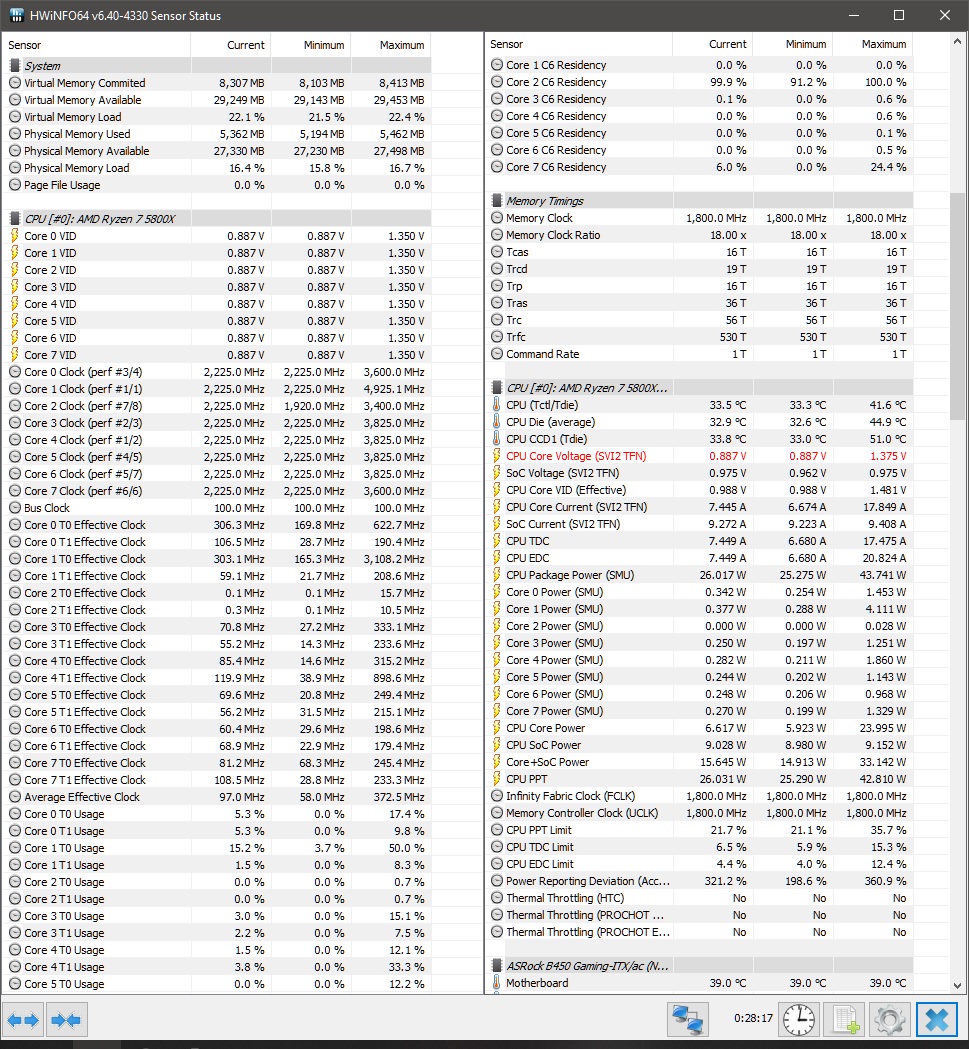Viewport: 969px width, 1049px height.
Task: Click the ASRock B450 motherboard group icon
Action: pyautogui.click(x=497, y=965)
